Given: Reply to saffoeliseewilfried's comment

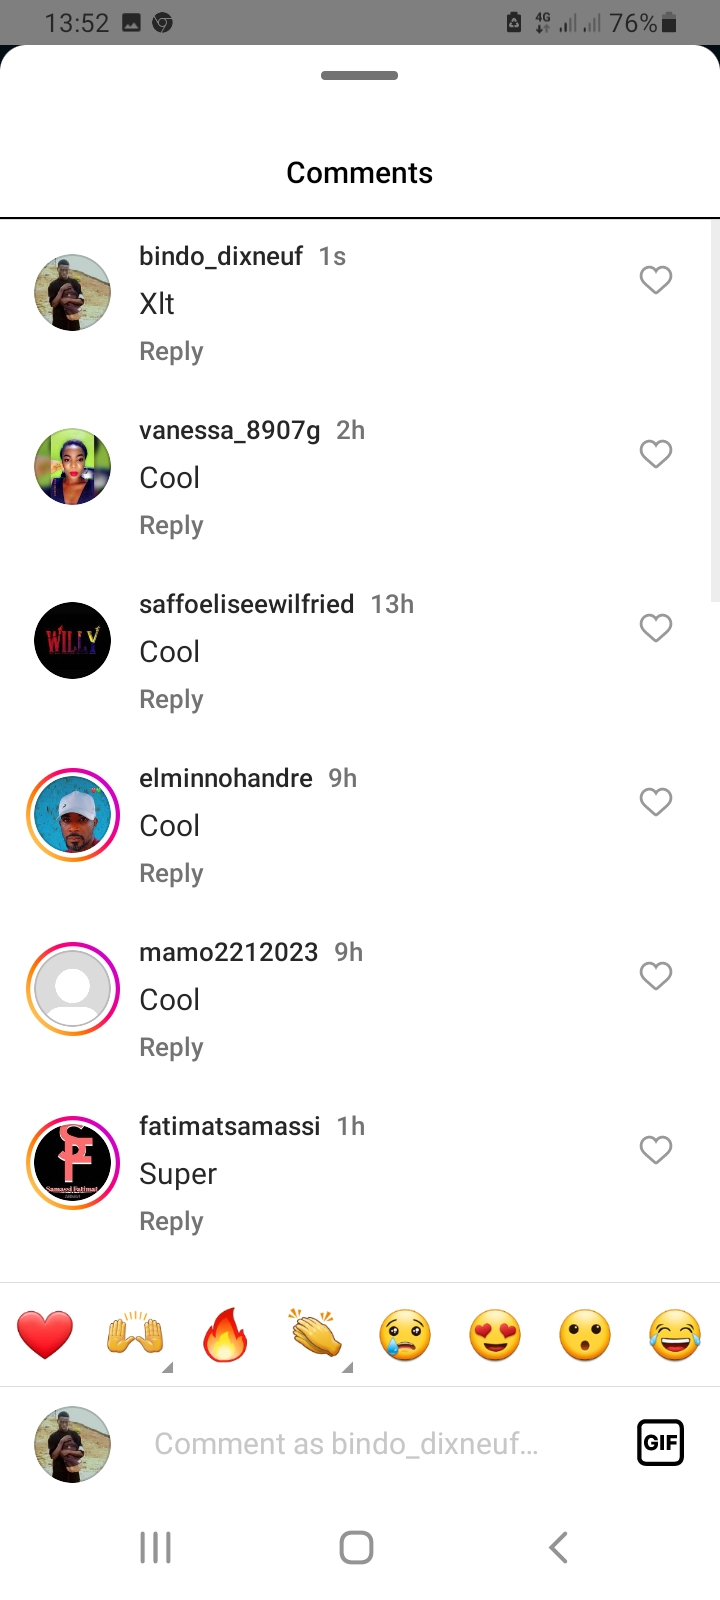Looking at the screenshot, I should 171,699.
